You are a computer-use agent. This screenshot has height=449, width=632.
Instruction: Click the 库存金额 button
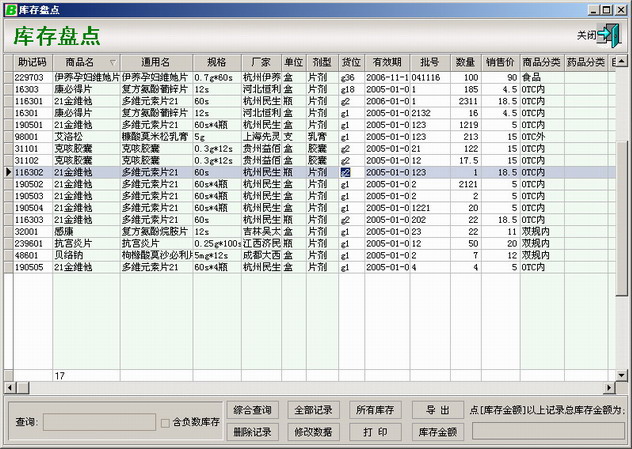pyautogui.click(x=437, y=432)
